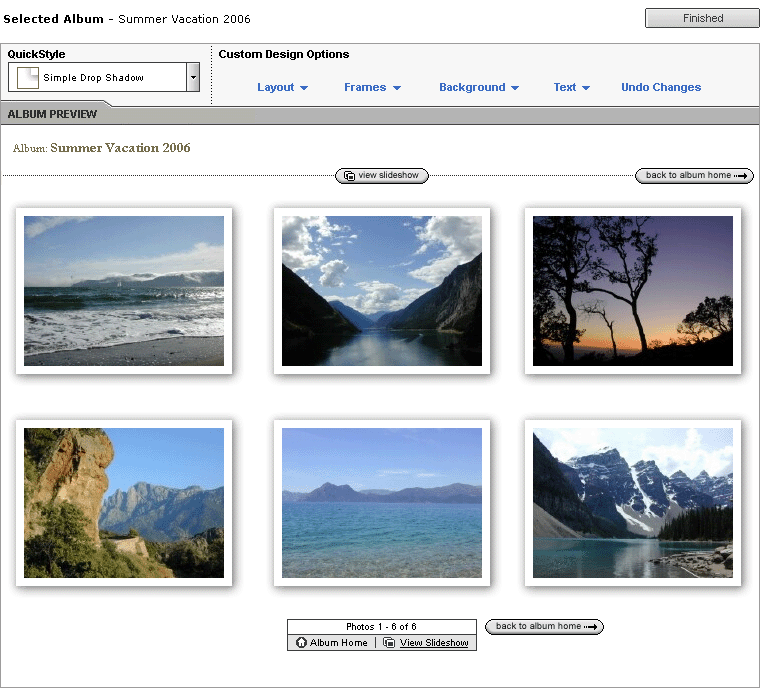760x690 pixels.
Task: Click the Selected Album header text
Action: click(x=53, y=19)
